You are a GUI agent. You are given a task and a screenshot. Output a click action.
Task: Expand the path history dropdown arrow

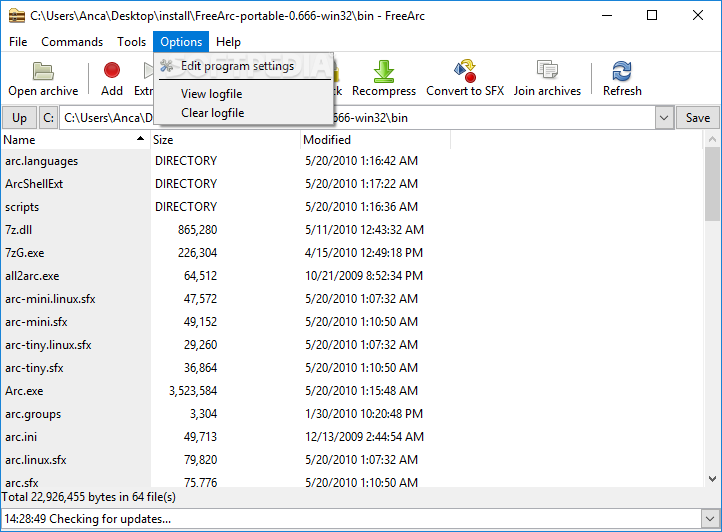664,118
